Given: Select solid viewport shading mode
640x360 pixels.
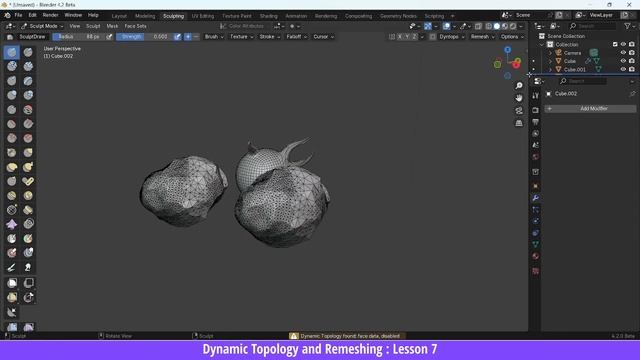Looking at the screenshot, I should 497,26.
